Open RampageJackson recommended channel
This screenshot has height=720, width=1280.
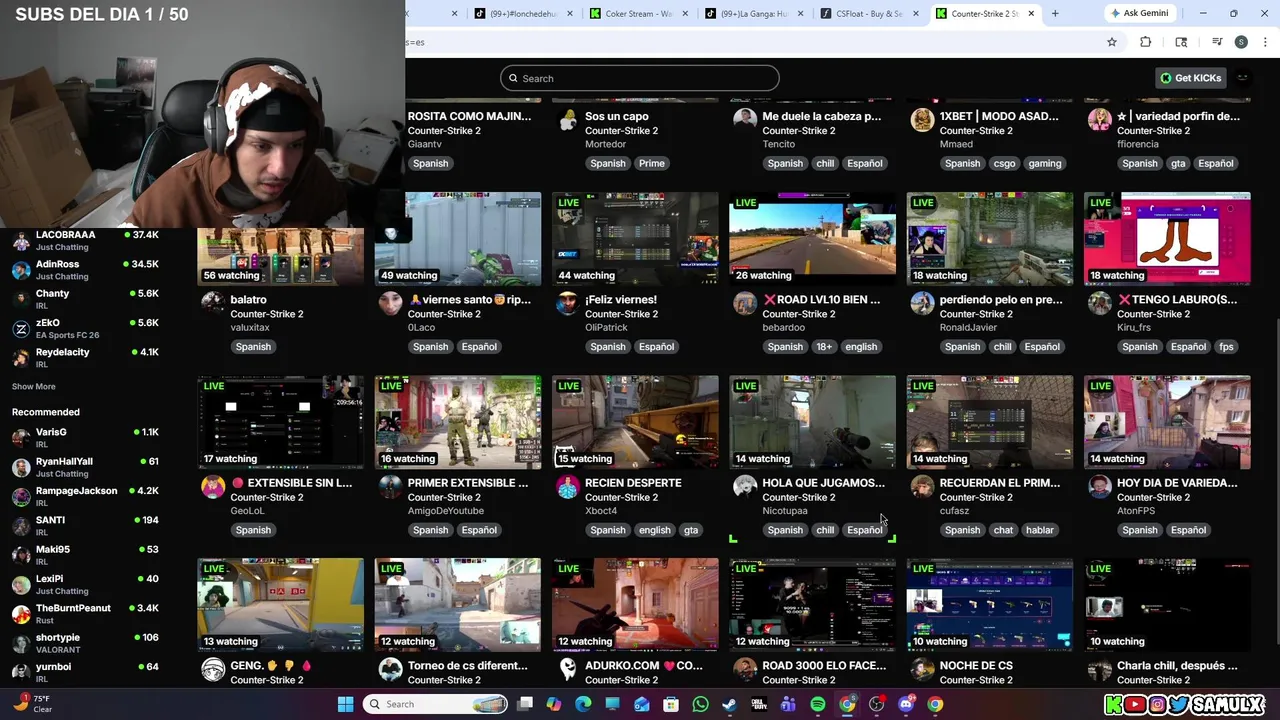pos(85,496)
